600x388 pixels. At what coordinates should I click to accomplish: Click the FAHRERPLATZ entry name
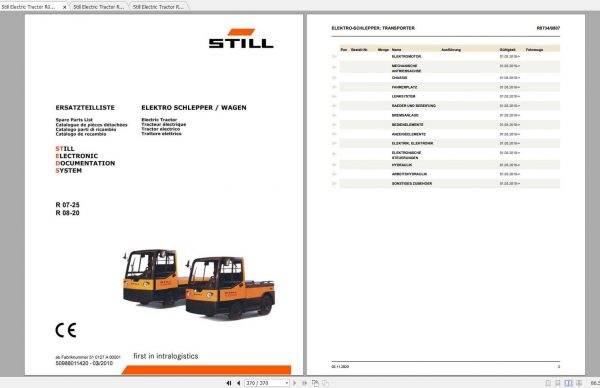point(404,87)
